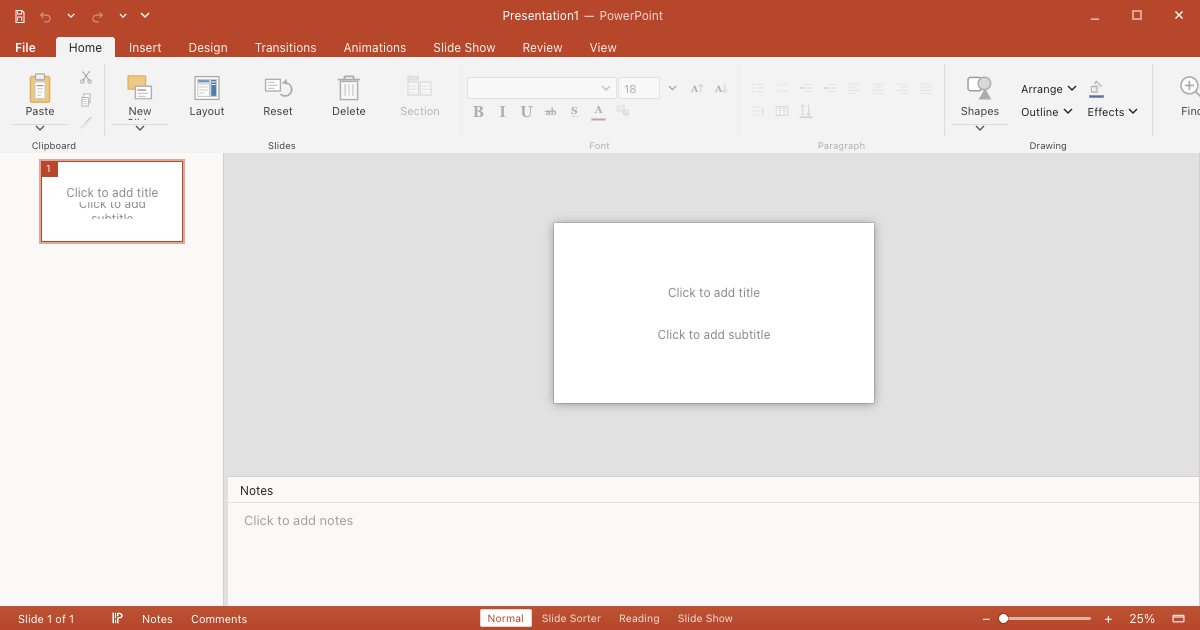Toggle Underline formatting
The image size is (1200, 630).
[526, 111]
